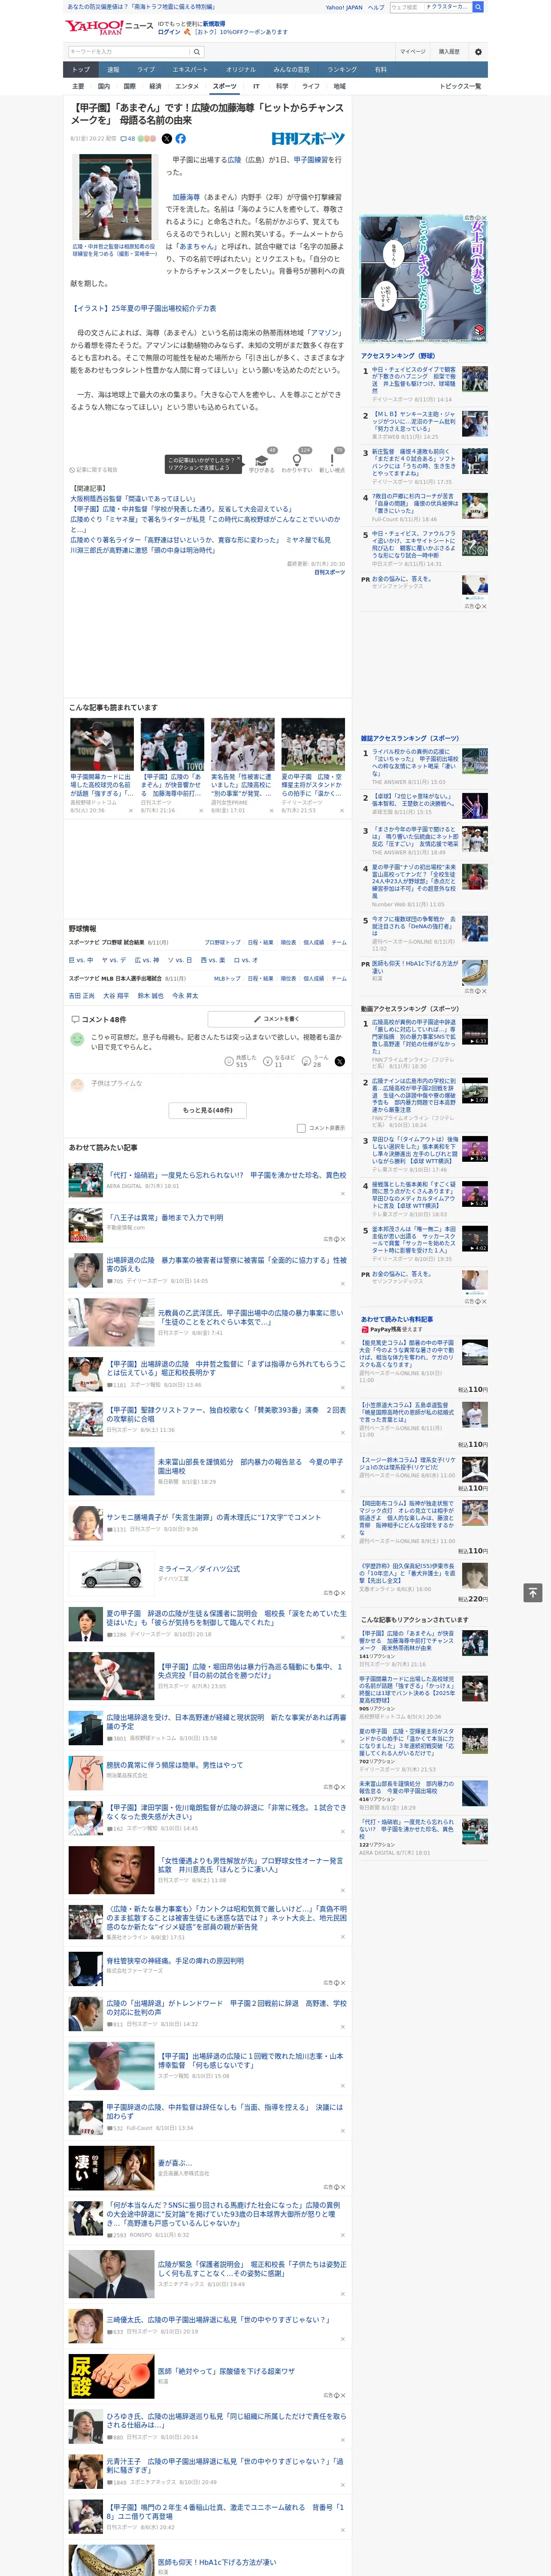Open the 【イラスト】25年夏の甲子園出場校紹介デカ表 link
Screen dimensions: 551x2576
[143, 308]
